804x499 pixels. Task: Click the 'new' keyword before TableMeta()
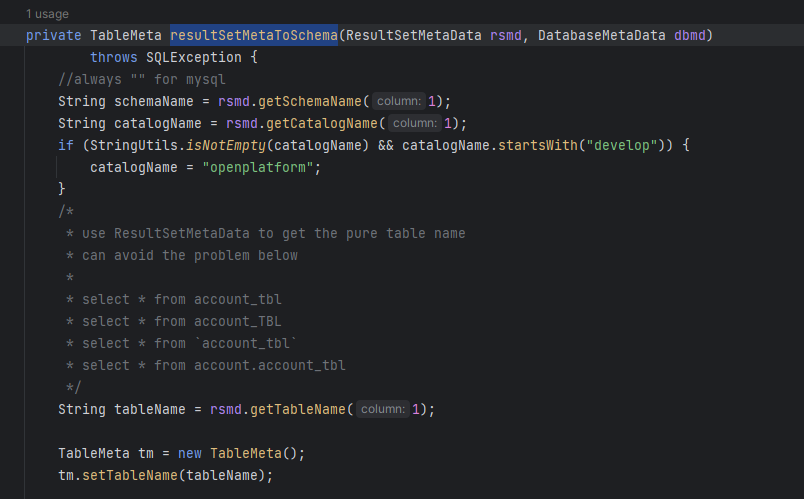pos(190,453)
